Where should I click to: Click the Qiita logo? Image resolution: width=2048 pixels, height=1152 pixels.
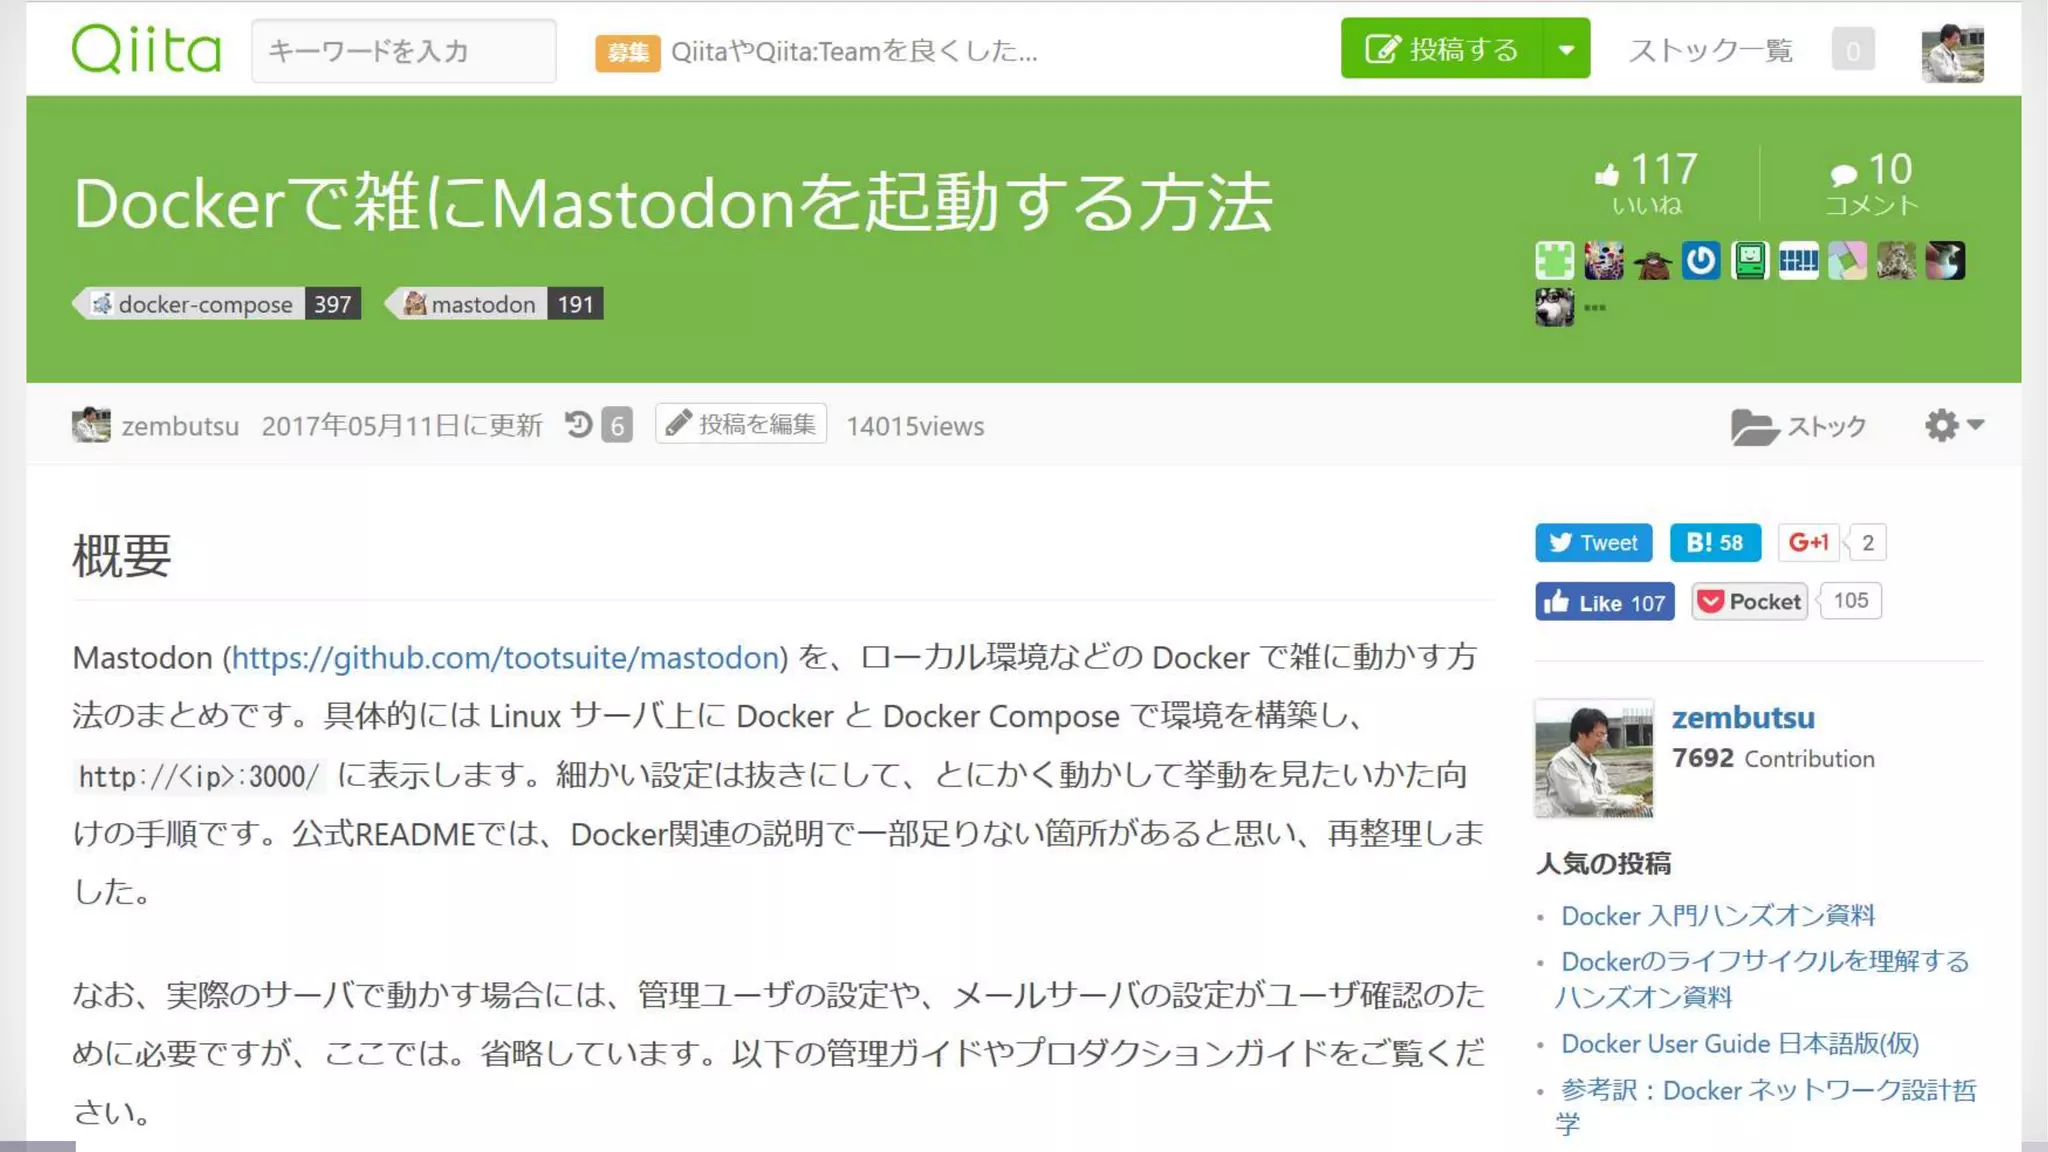[146, 50]
